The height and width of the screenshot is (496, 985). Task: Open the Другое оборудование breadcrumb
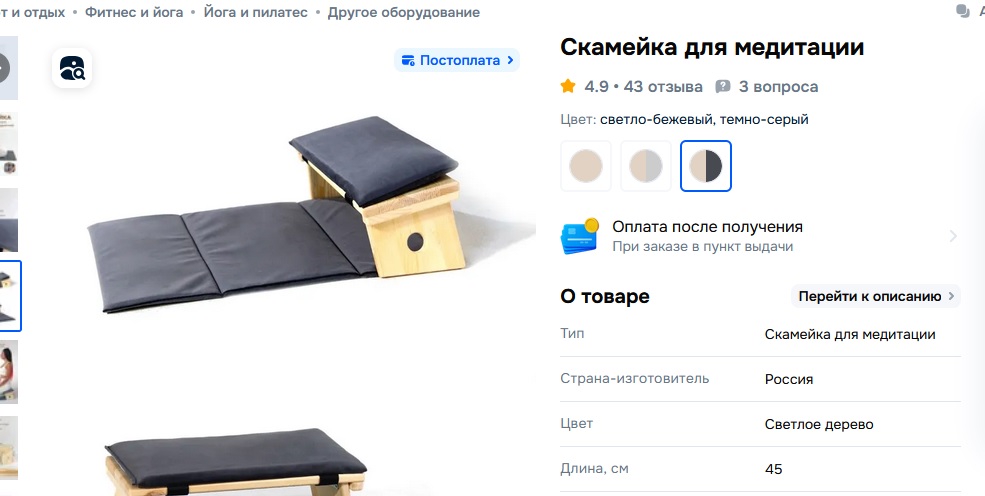coord(403,12)
